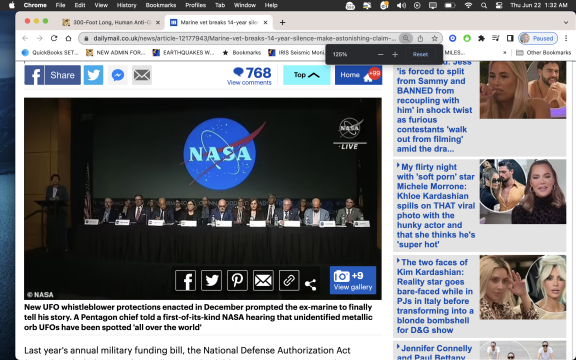Click the zoom magnifier icon in address bar

406,38
